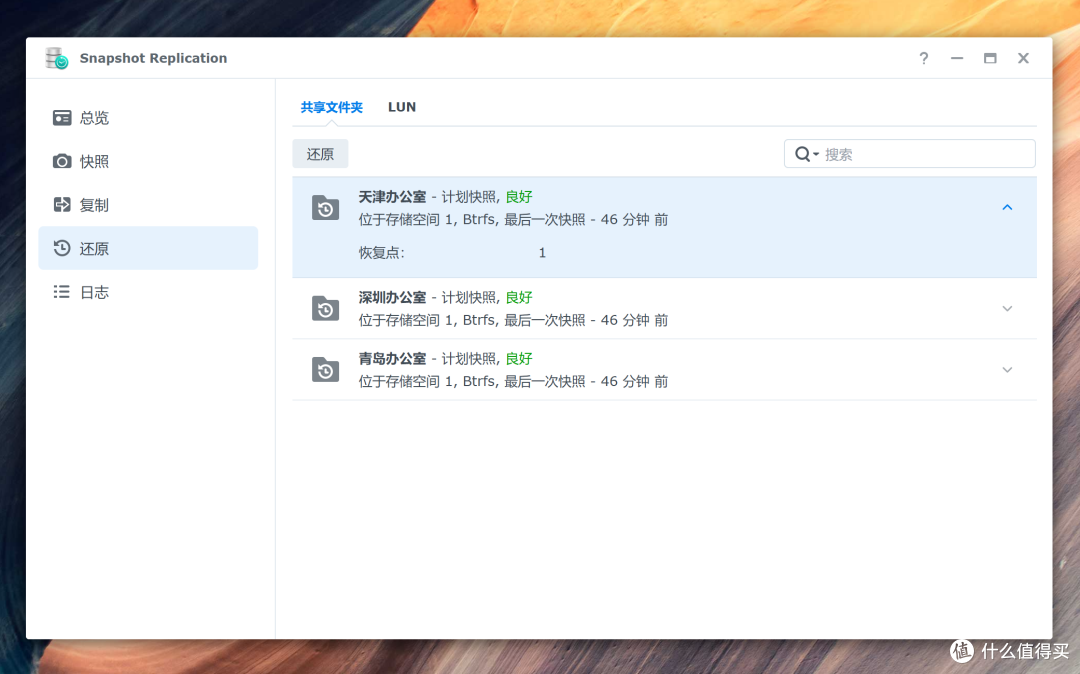The height and width of the screenshot is (674, 1080).
Task: Click the 总览 overview icon
Action: click(x=62, y=118)
